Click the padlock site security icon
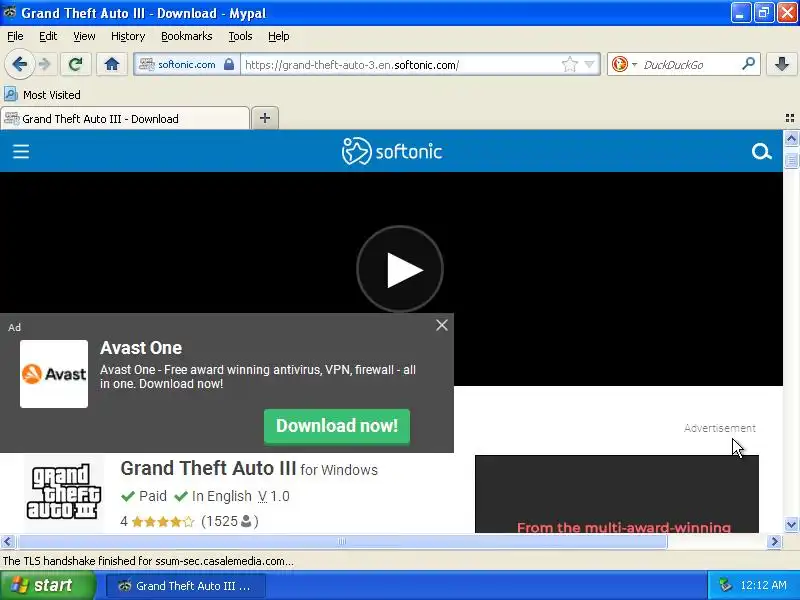Viewport: 800px width, 600px height. (x=229, y=64)
